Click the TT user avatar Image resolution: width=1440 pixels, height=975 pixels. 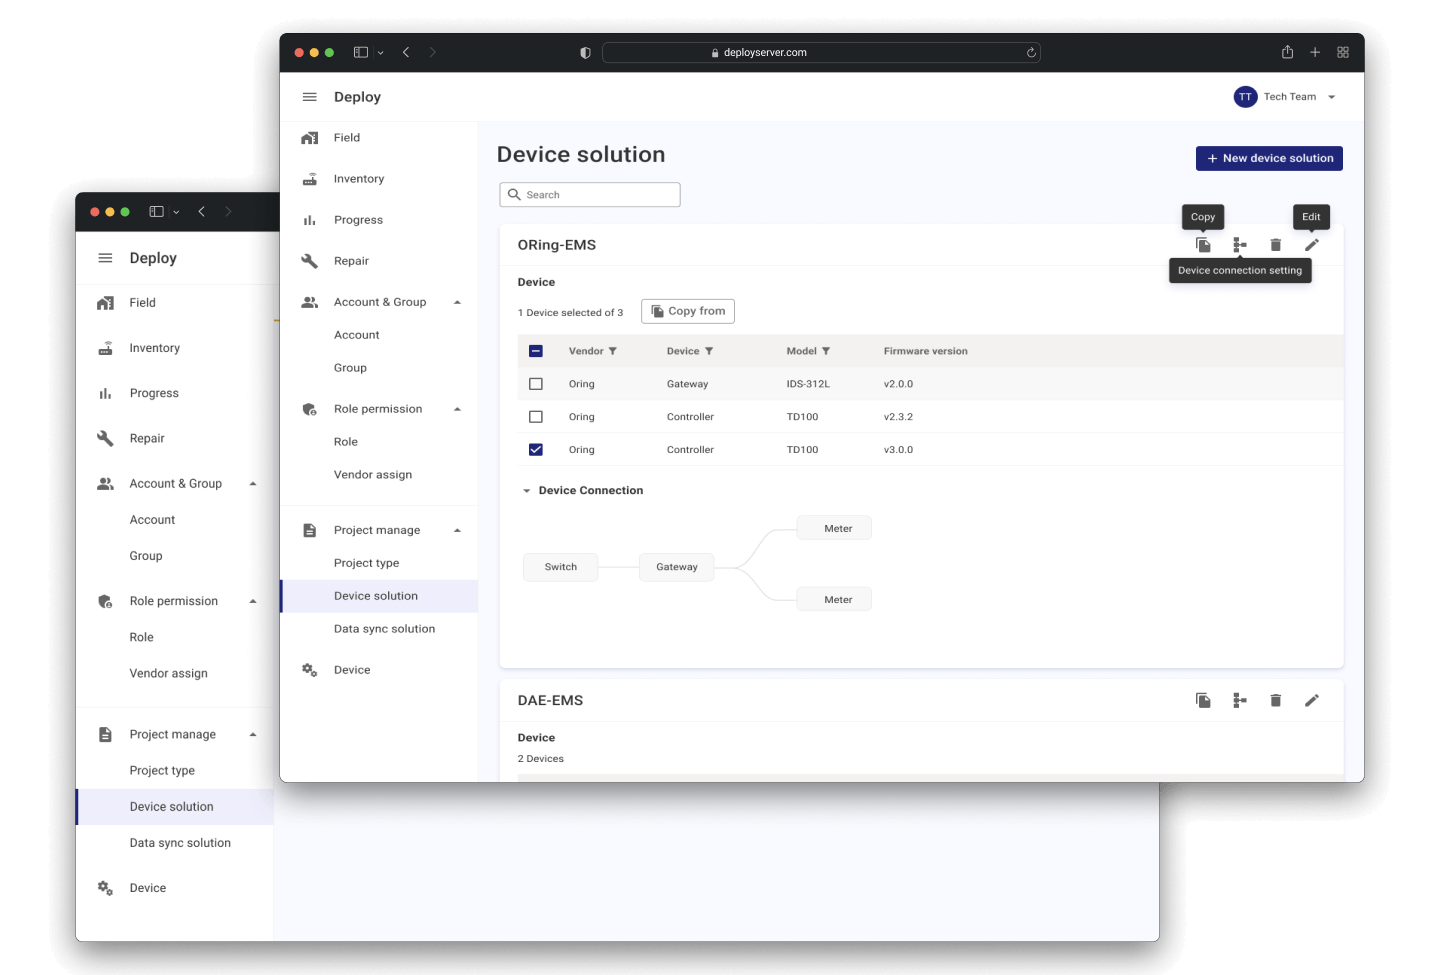click(x=1245, y=97)
